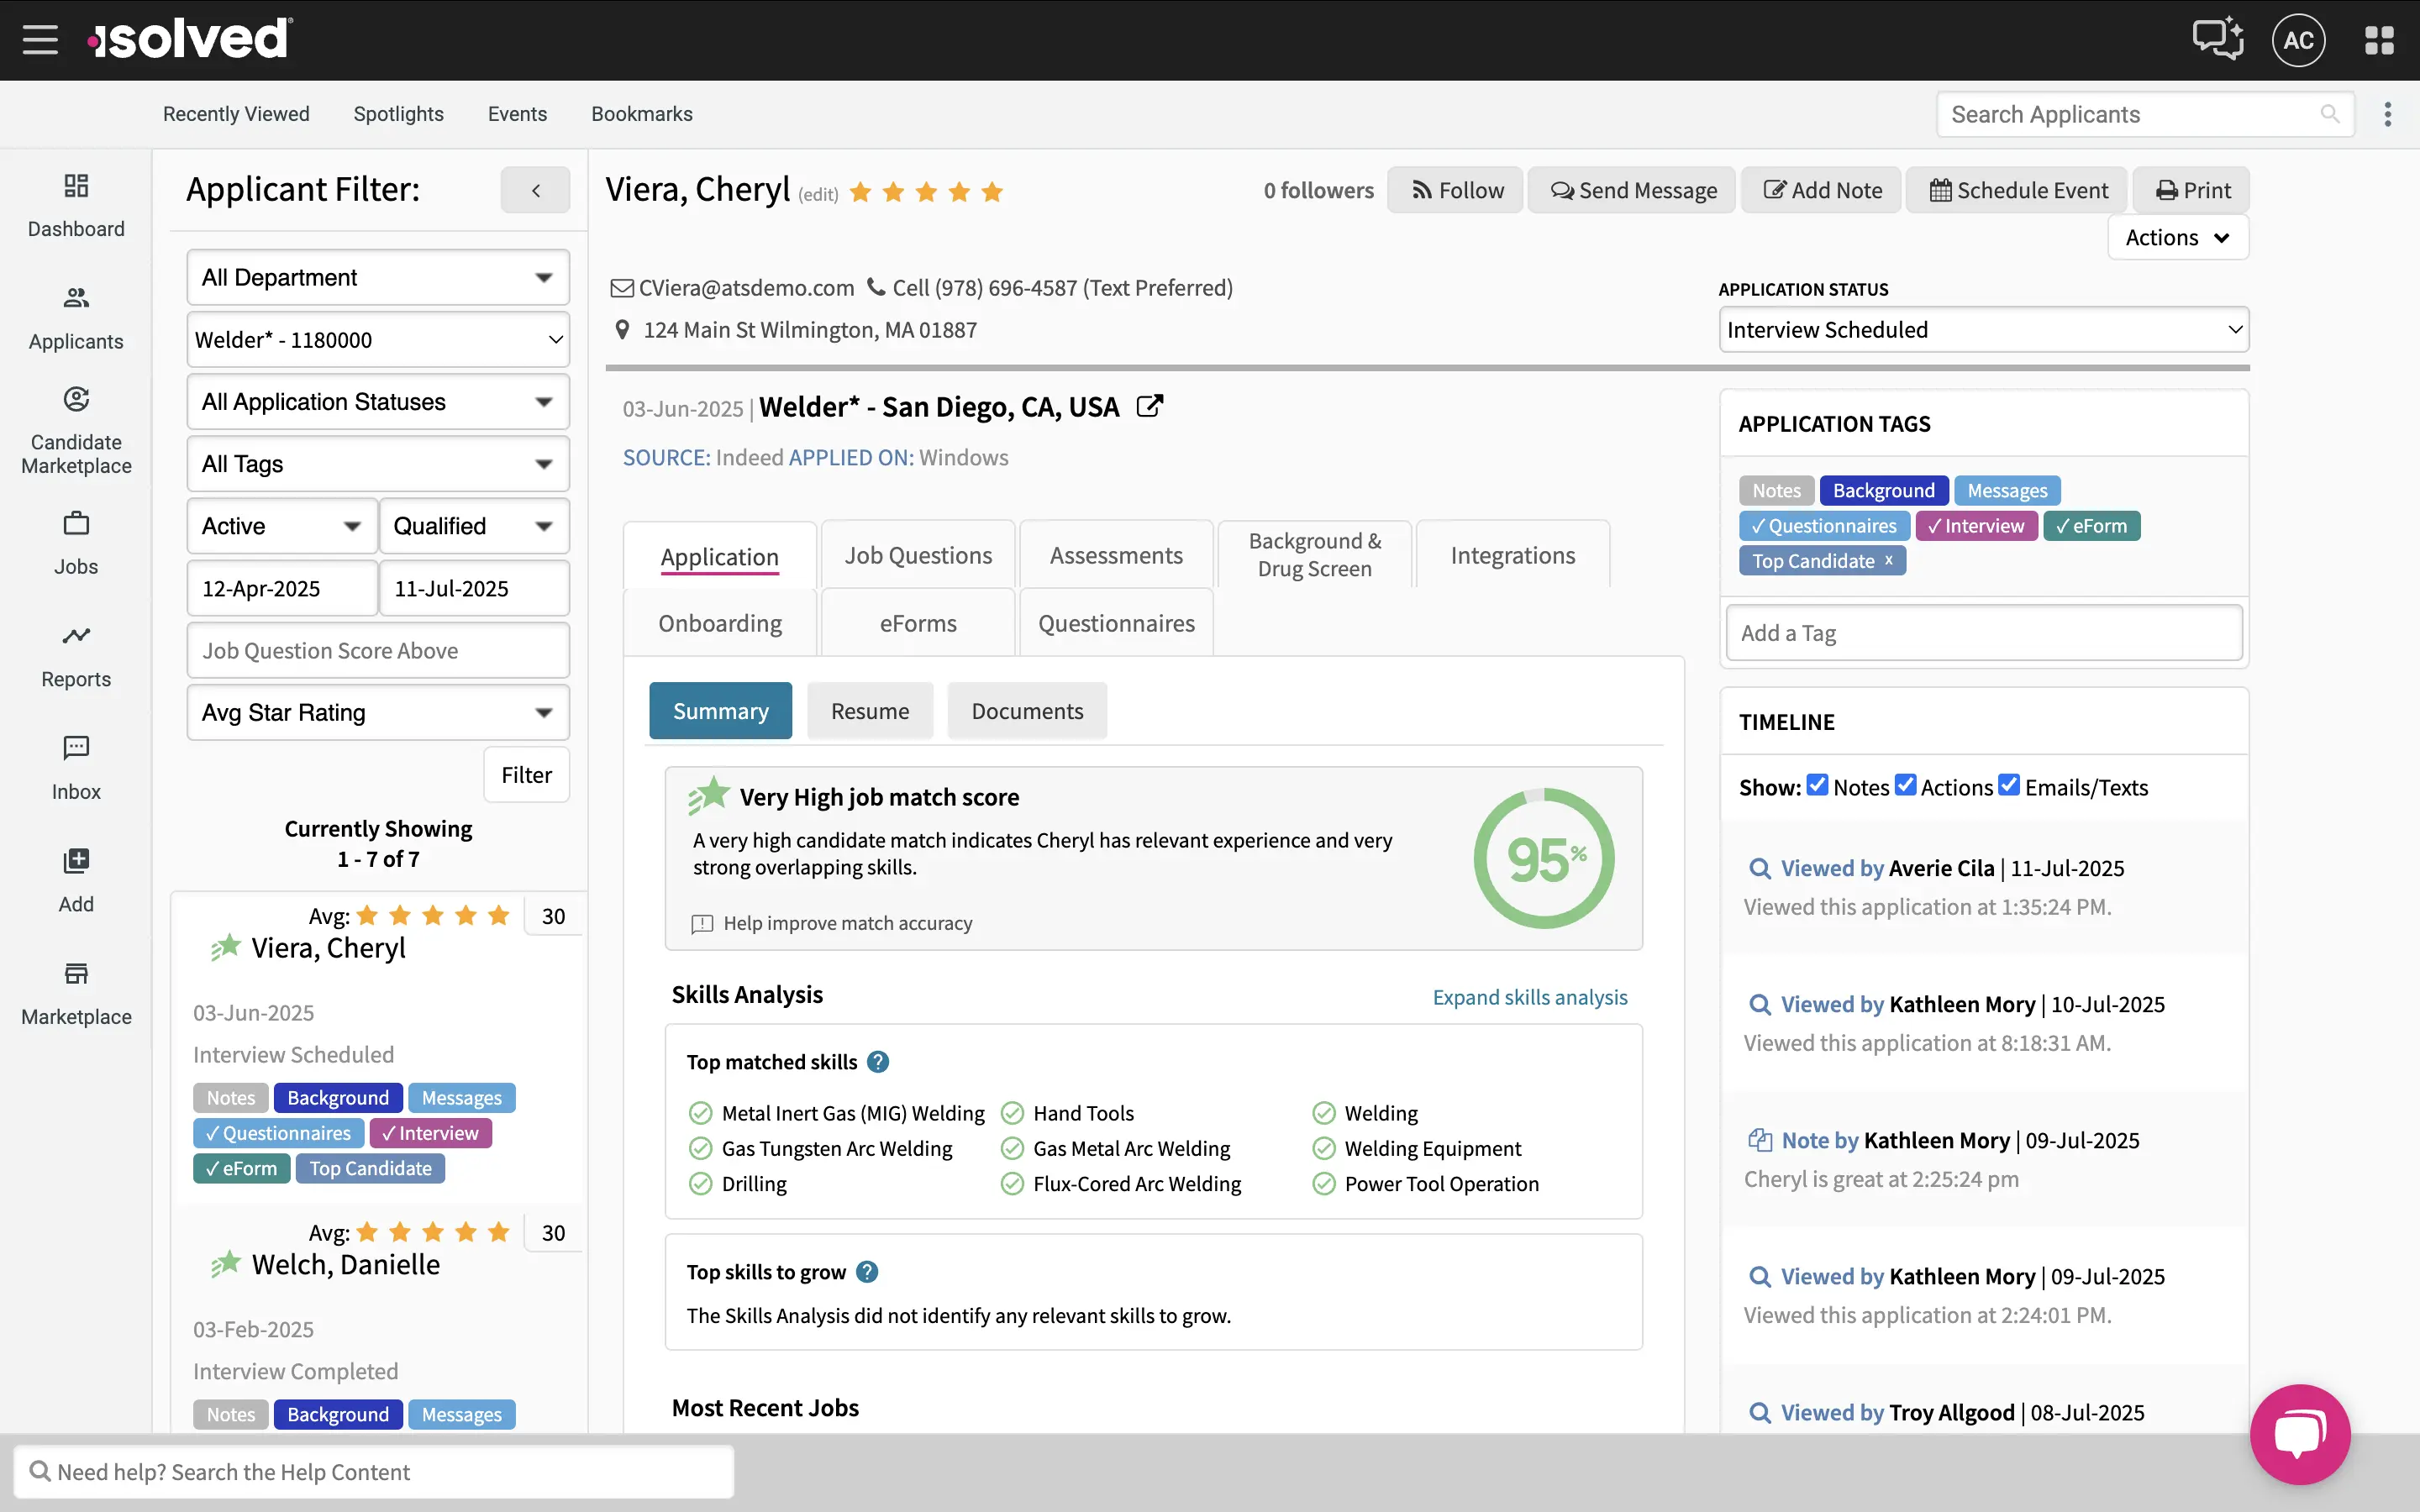Screen dimensions: 2420x1512
Task: Uncheck the Notes timeline checkbox
Action: 1817,786
